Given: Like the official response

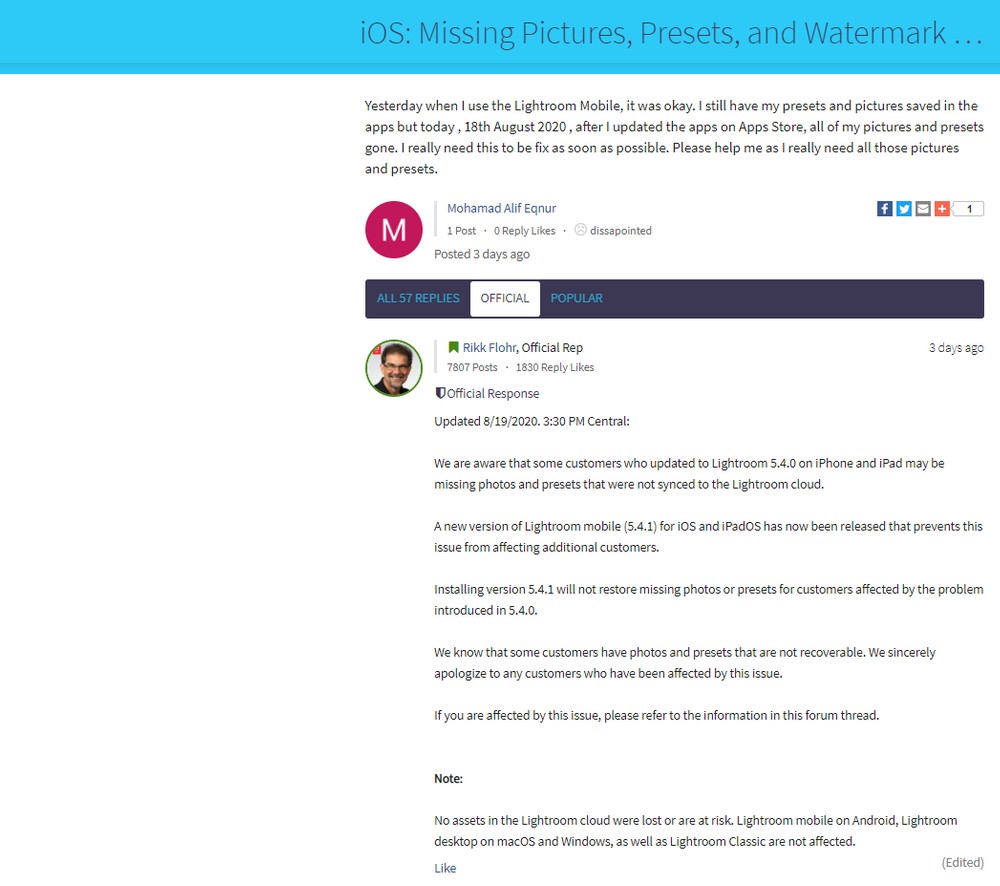Looking at the screenshot, I should (445, 868).
